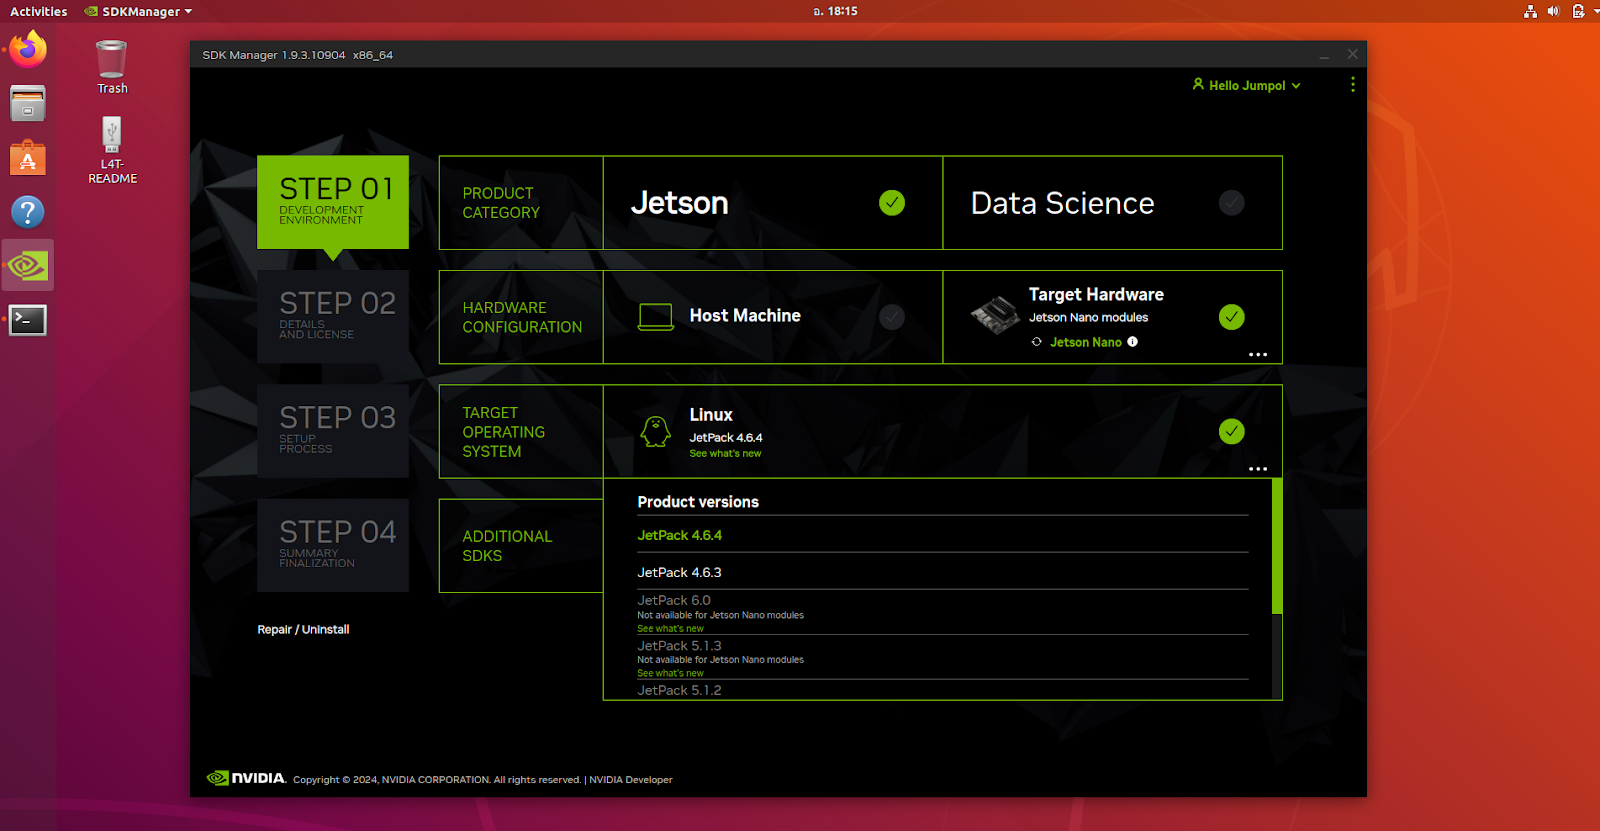
Task: Go to STEP 01 Development Environment
Action: point(333,202)
